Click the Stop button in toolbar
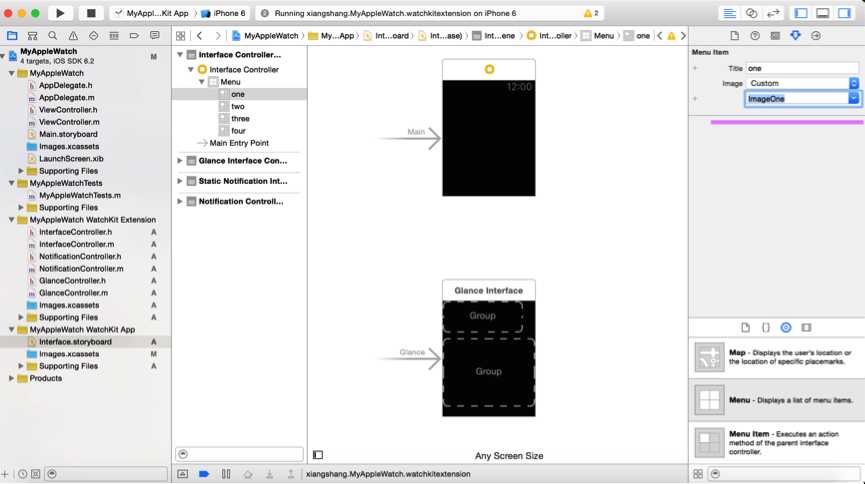Viewport: 865px width, 484px height. [91, 13]
